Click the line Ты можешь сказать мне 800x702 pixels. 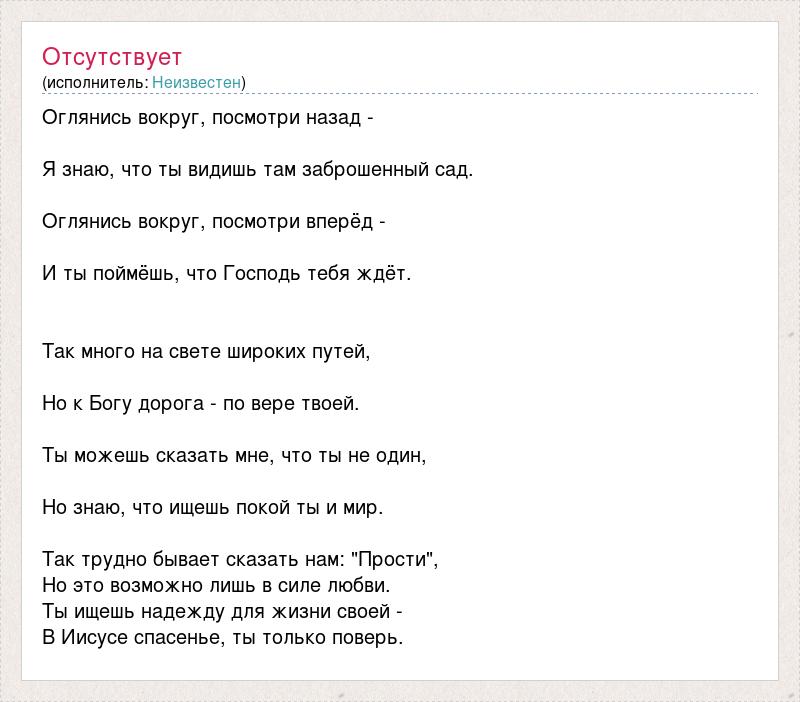point(234,455)
